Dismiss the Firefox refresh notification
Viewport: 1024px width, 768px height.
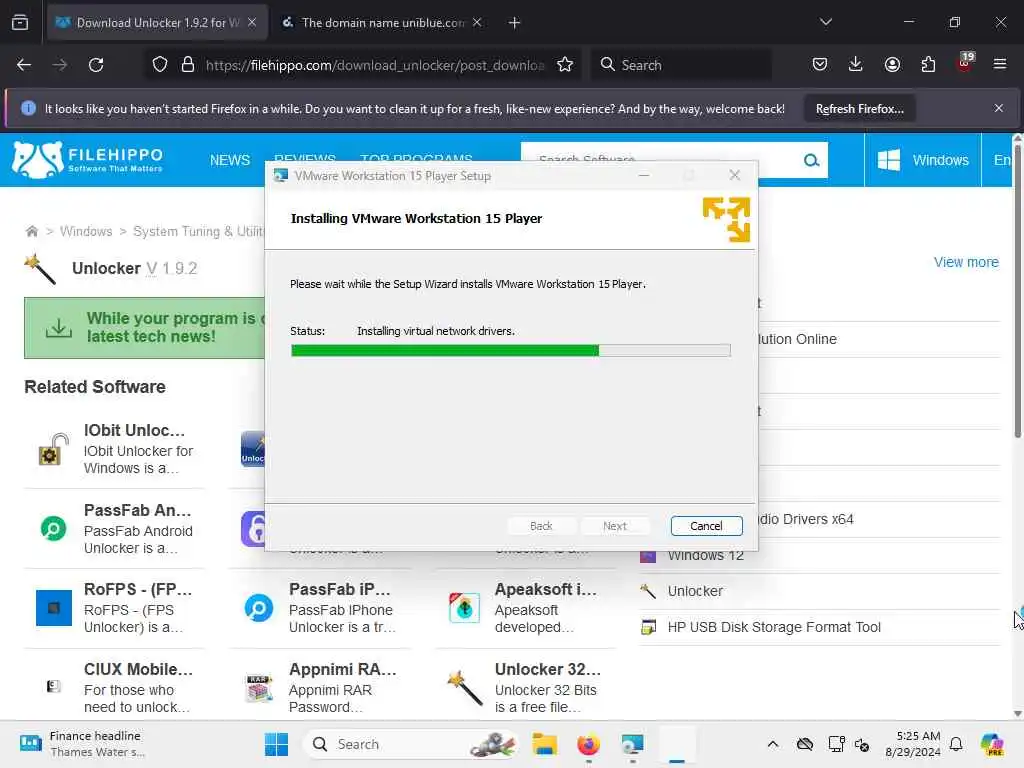click(x=999, y=108)
